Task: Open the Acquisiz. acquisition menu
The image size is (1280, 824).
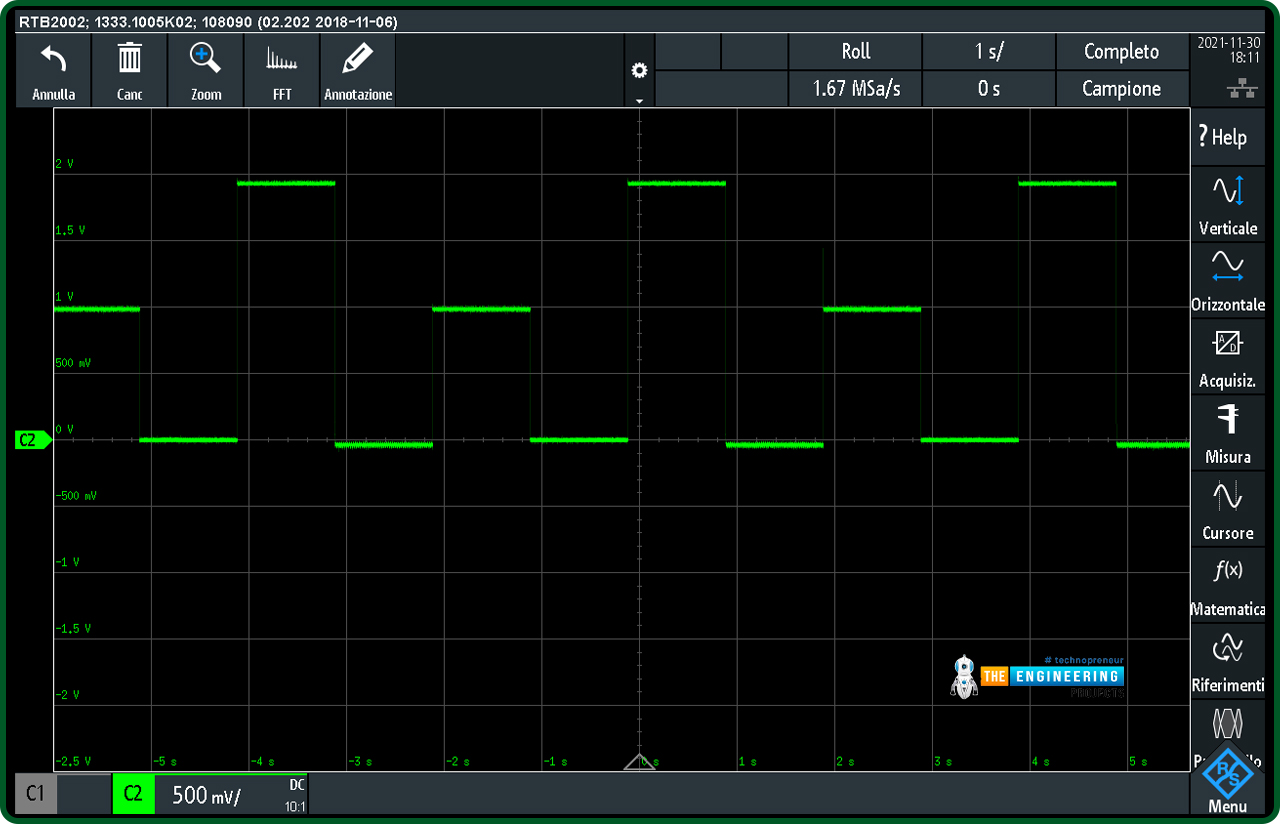Action: tap(1227, 357)
